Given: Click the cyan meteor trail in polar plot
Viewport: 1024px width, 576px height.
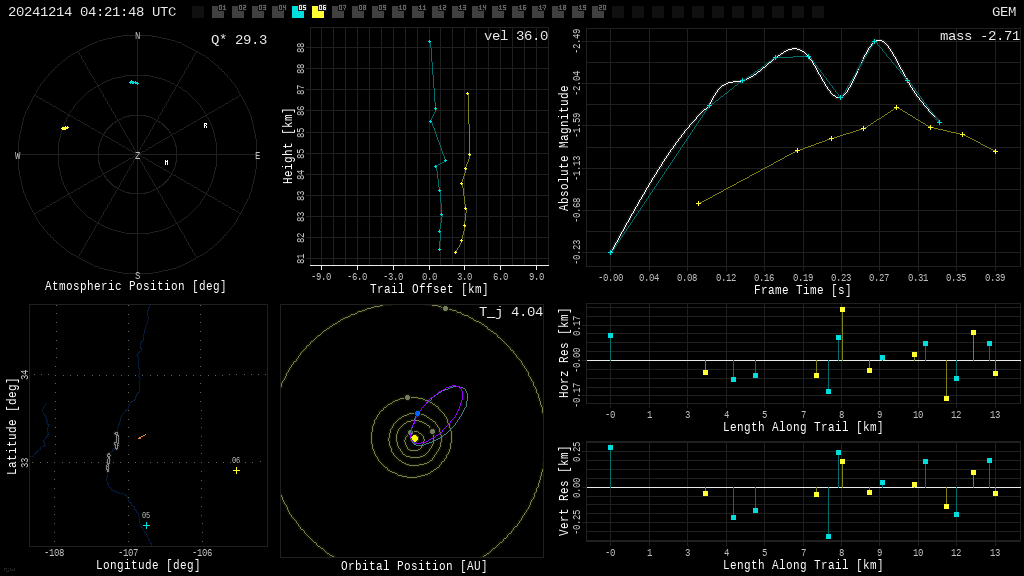Looking at the screenshot, I should pos(133,82).
